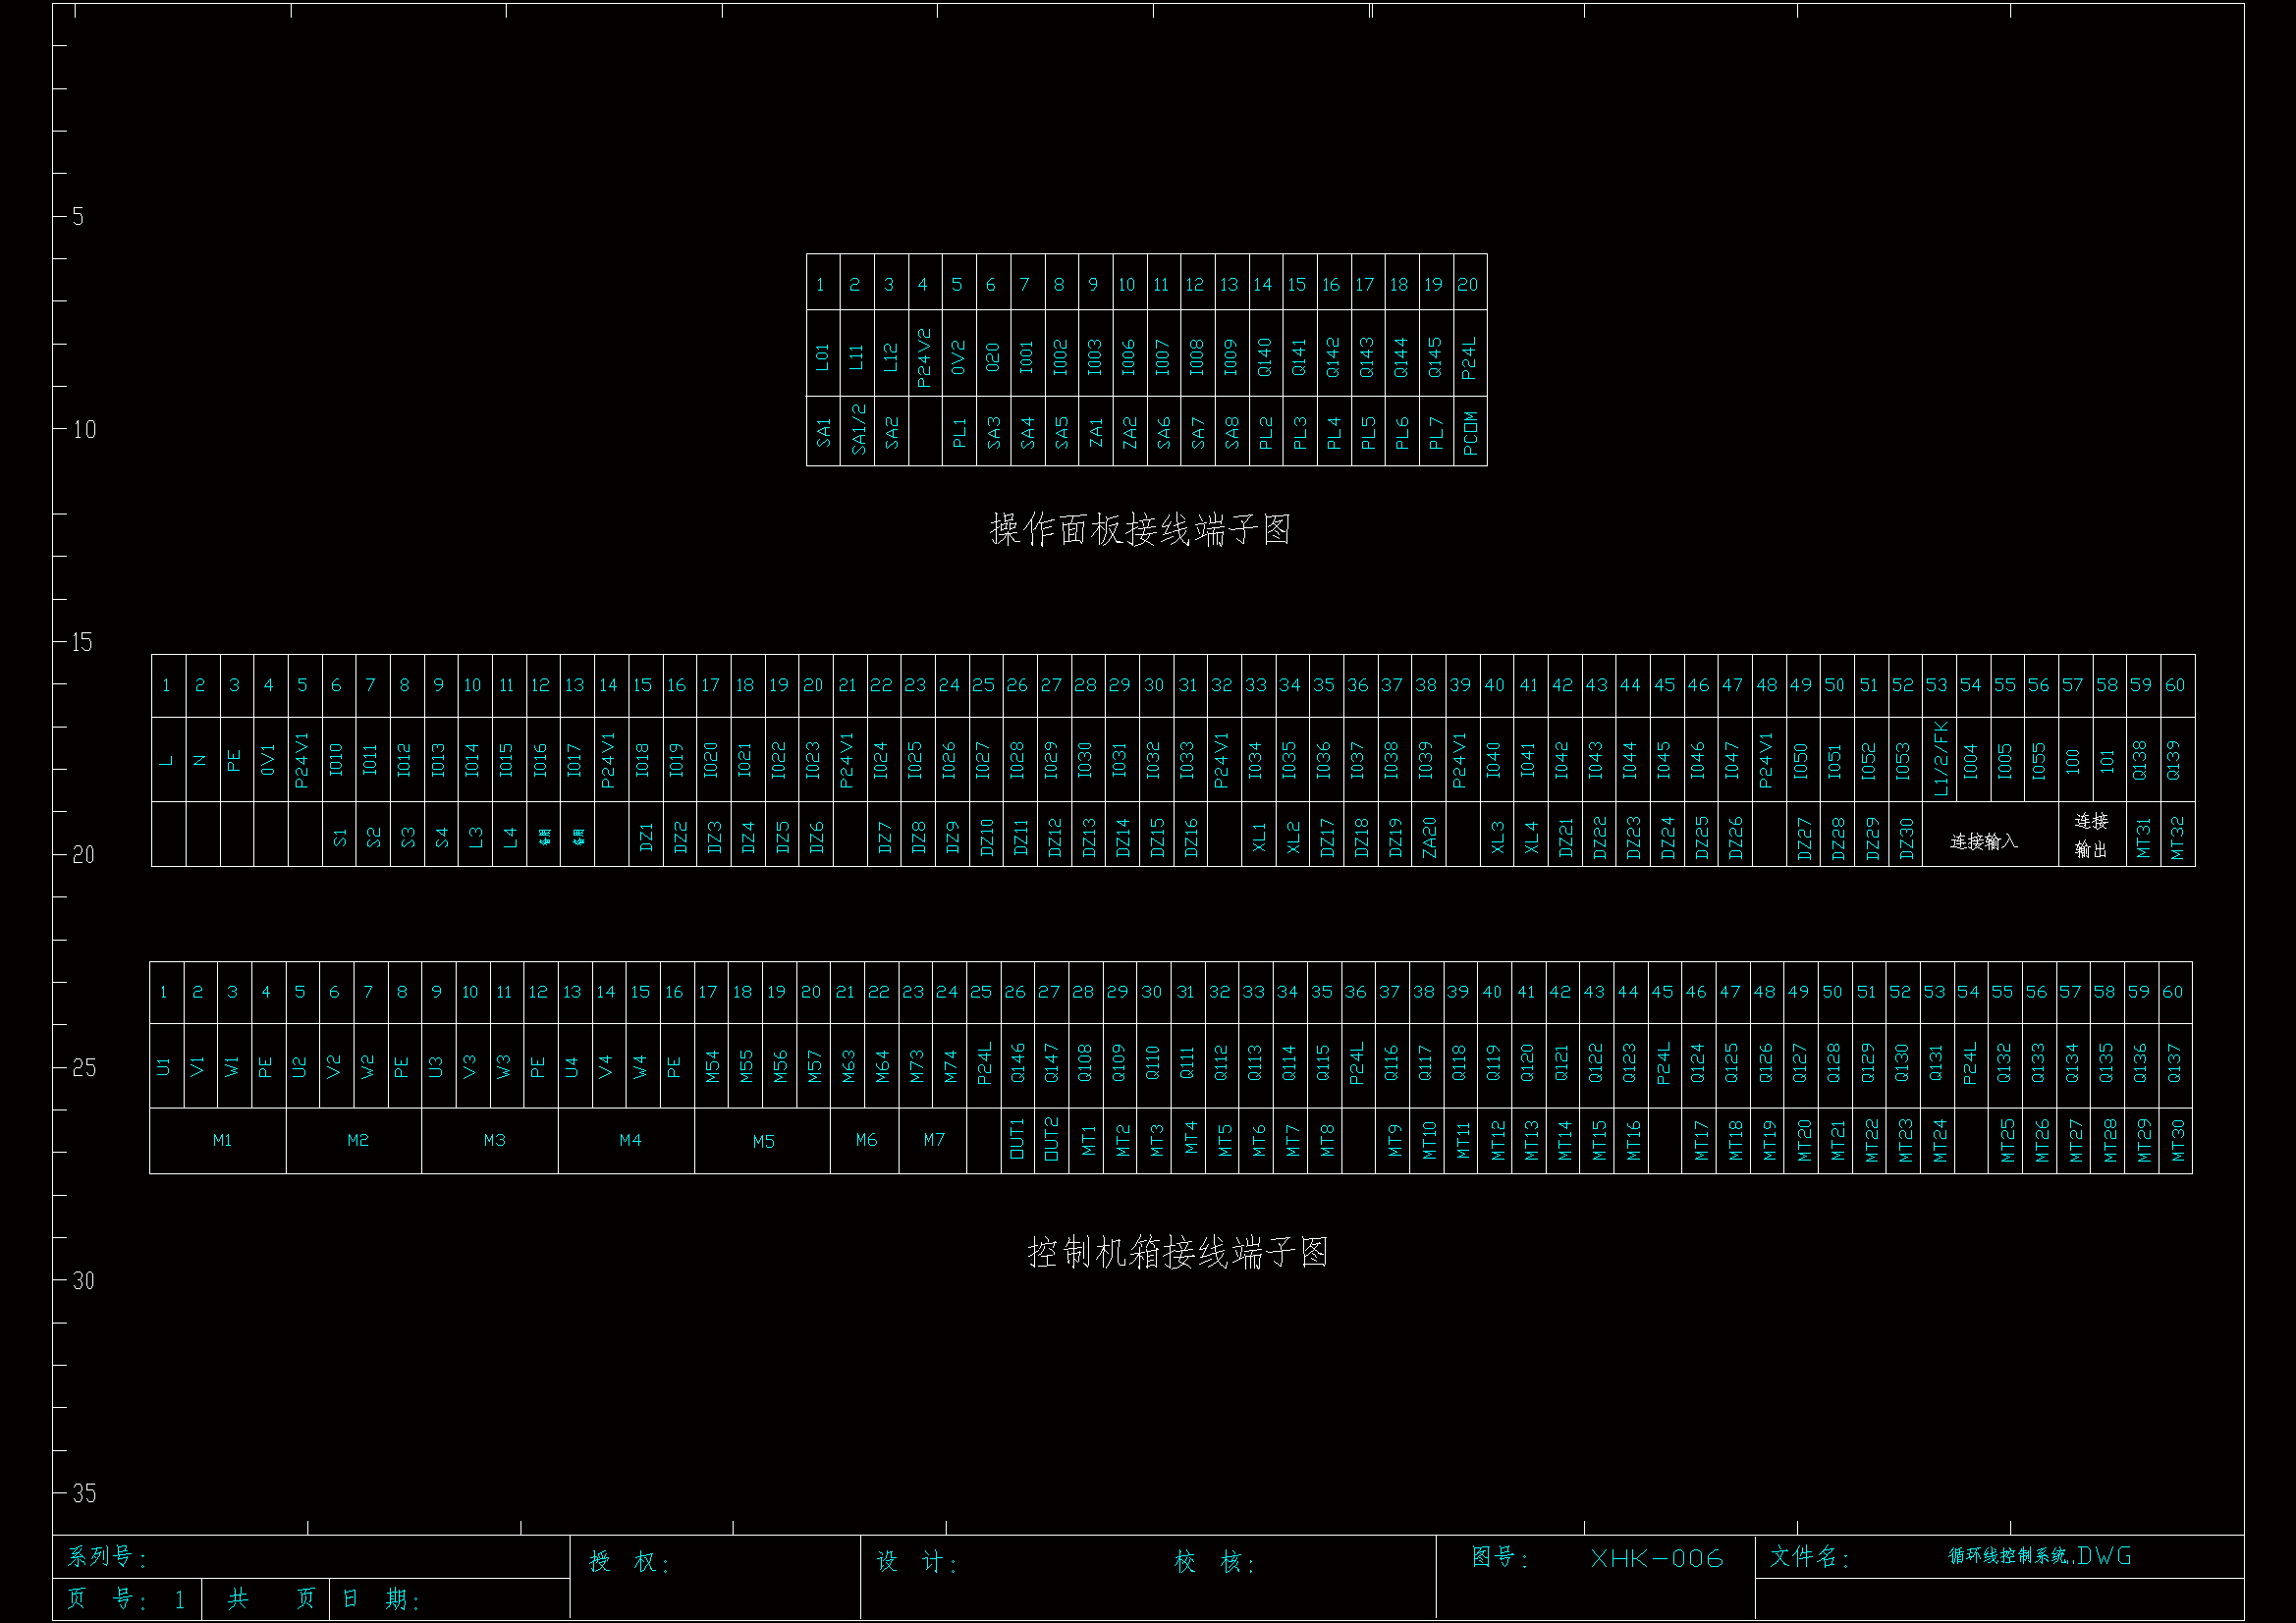This screenshot has height=1623, width=2296.
Task: Select the SA1/2 terminal cell
Action: coord(857,430)
